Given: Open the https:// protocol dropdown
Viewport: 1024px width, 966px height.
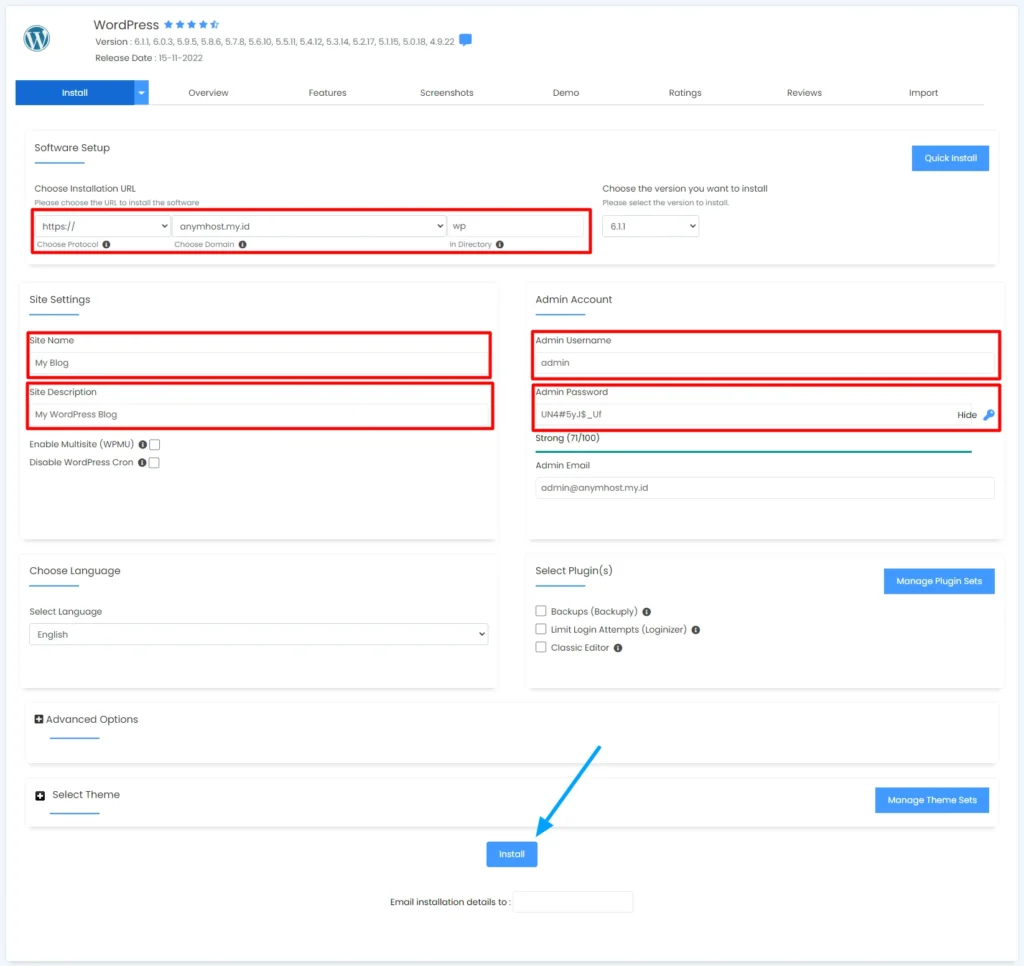Looking at the screenshot, I should [x=103, y=226].
